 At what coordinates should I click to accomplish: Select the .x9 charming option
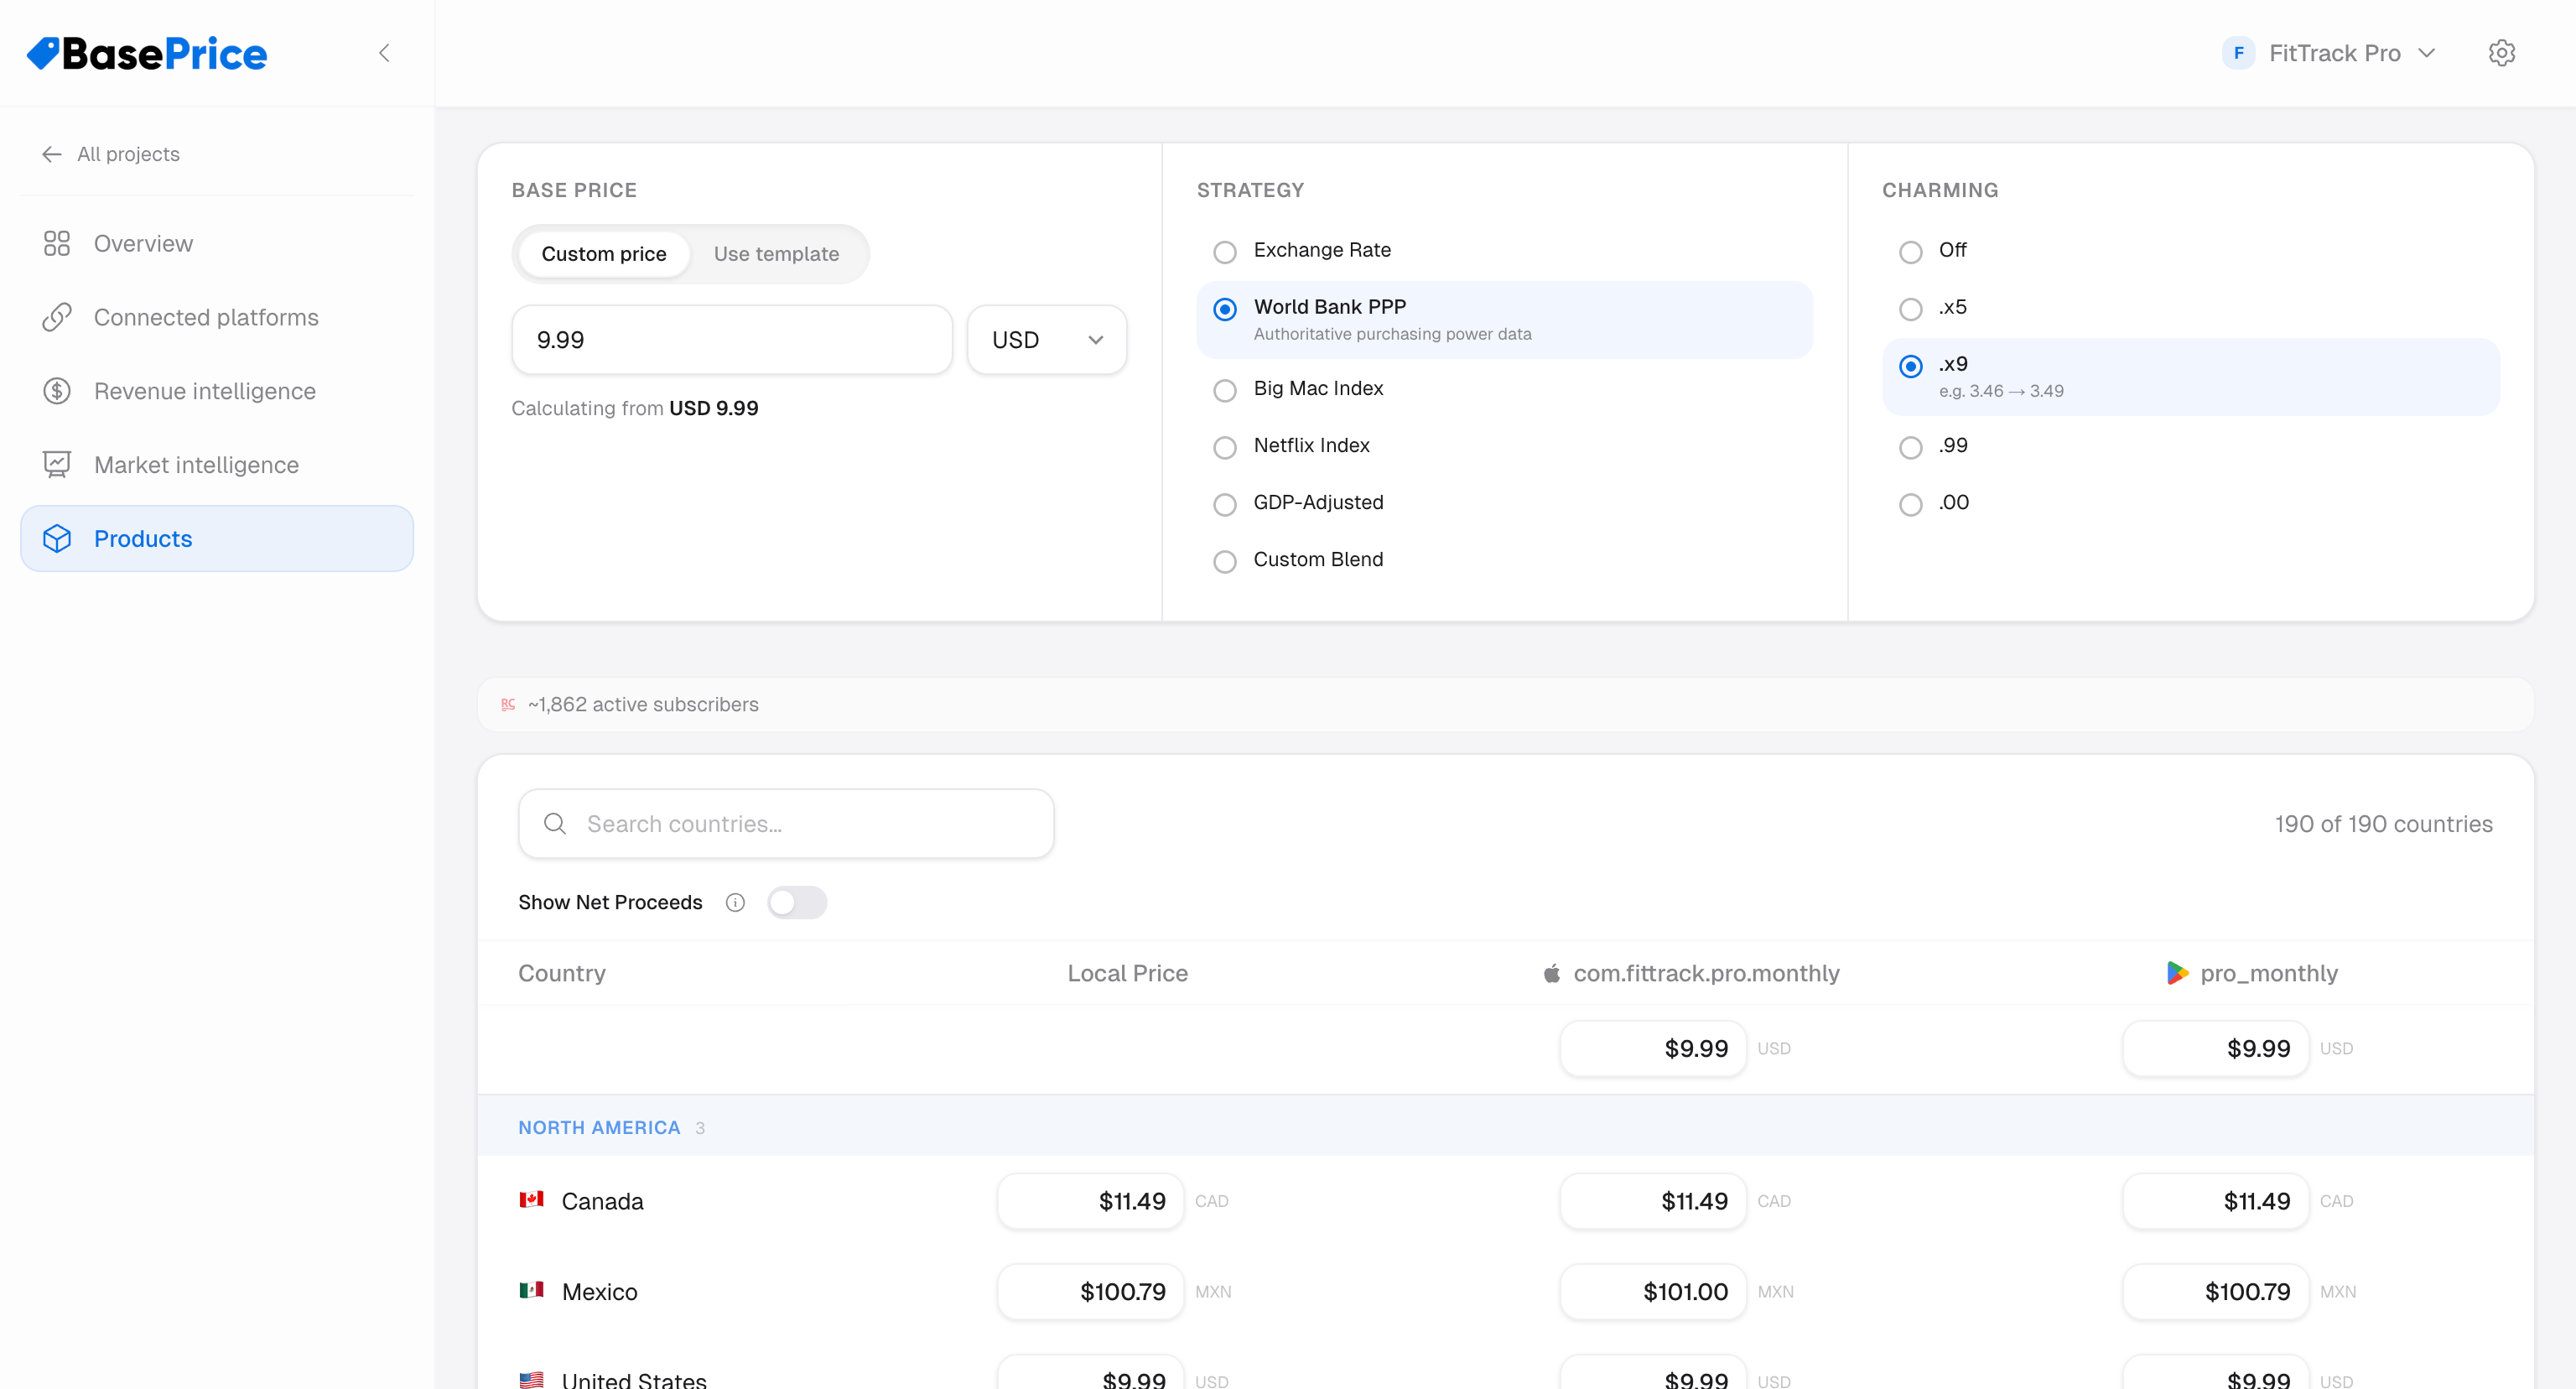pos(2190,376)
